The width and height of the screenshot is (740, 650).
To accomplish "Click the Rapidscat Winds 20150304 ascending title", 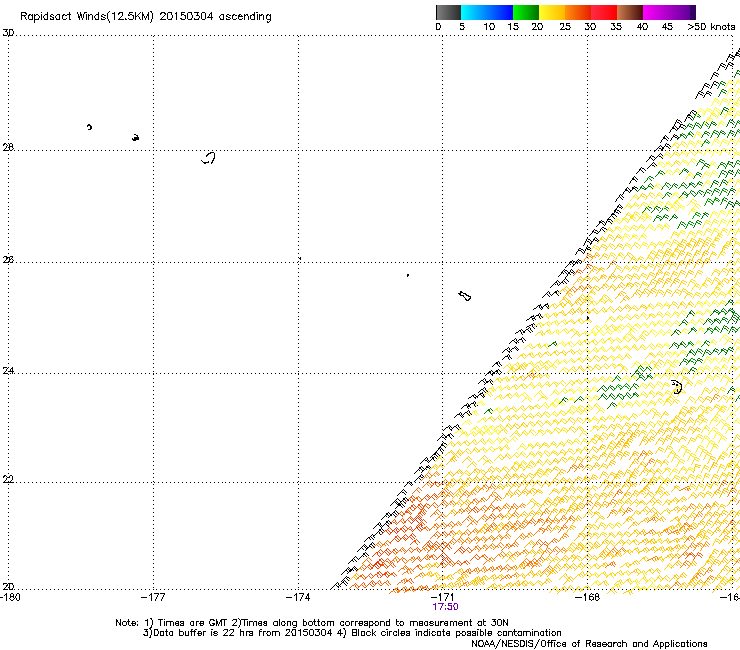I will (146, 17).
